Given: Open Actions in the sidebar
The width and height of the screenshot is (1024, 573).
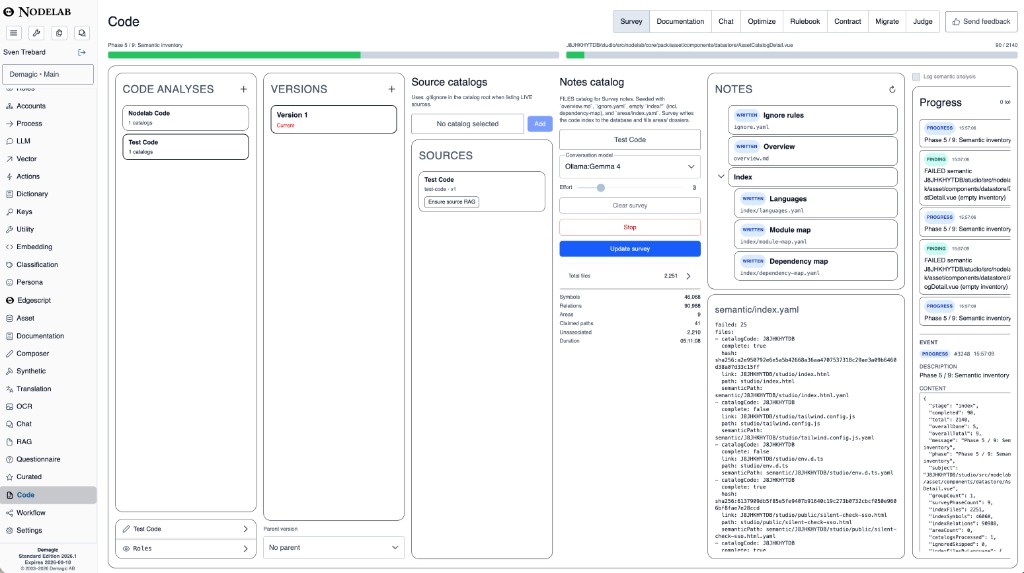Looking at the screenshot, I should (x=48, y=176).
